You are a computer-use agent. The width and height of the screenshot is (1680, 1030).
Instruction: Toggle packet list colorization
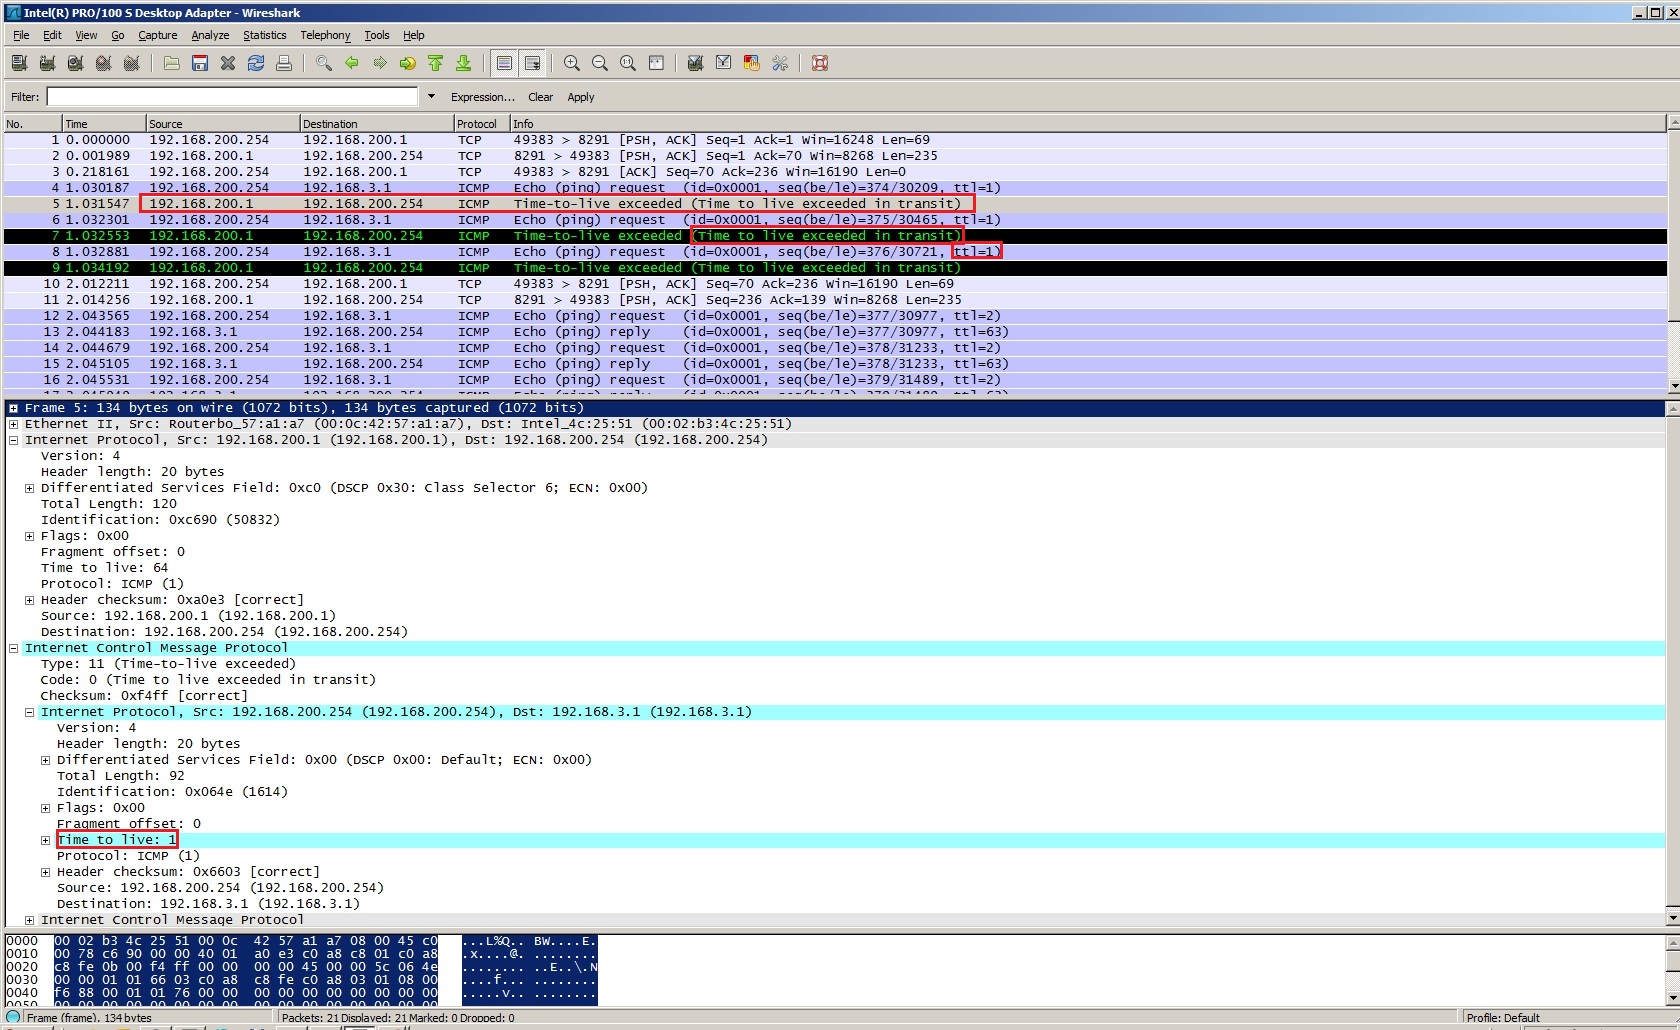tap(504, 63)
